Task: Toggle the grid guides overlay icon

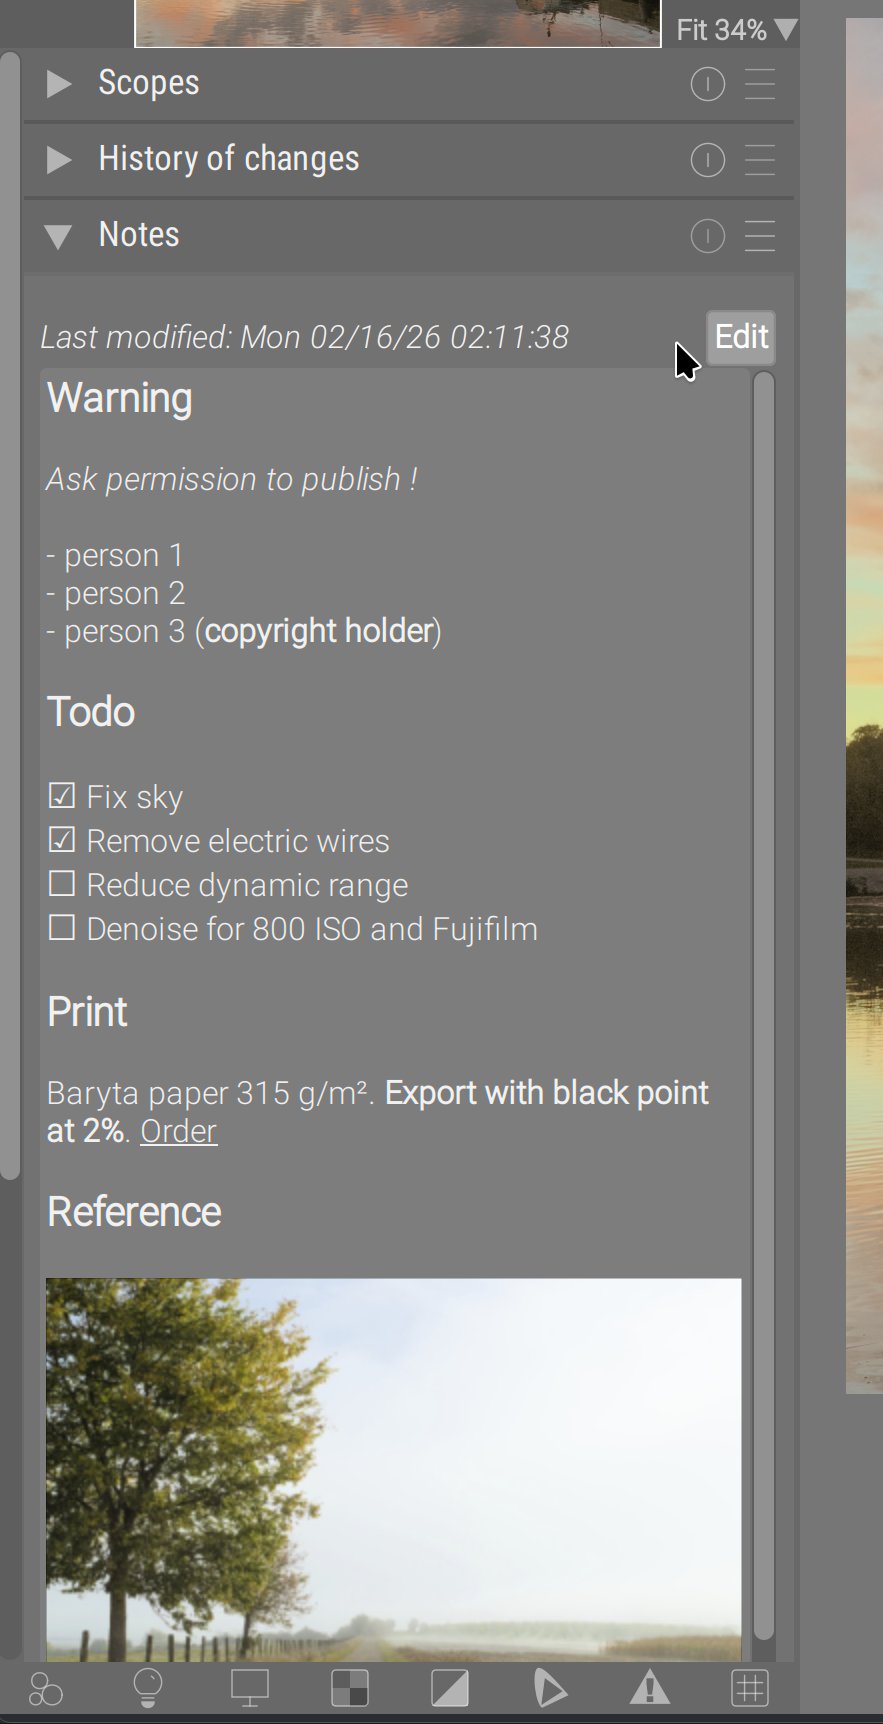Action: pyautogui.click(x=750, y=1689)
